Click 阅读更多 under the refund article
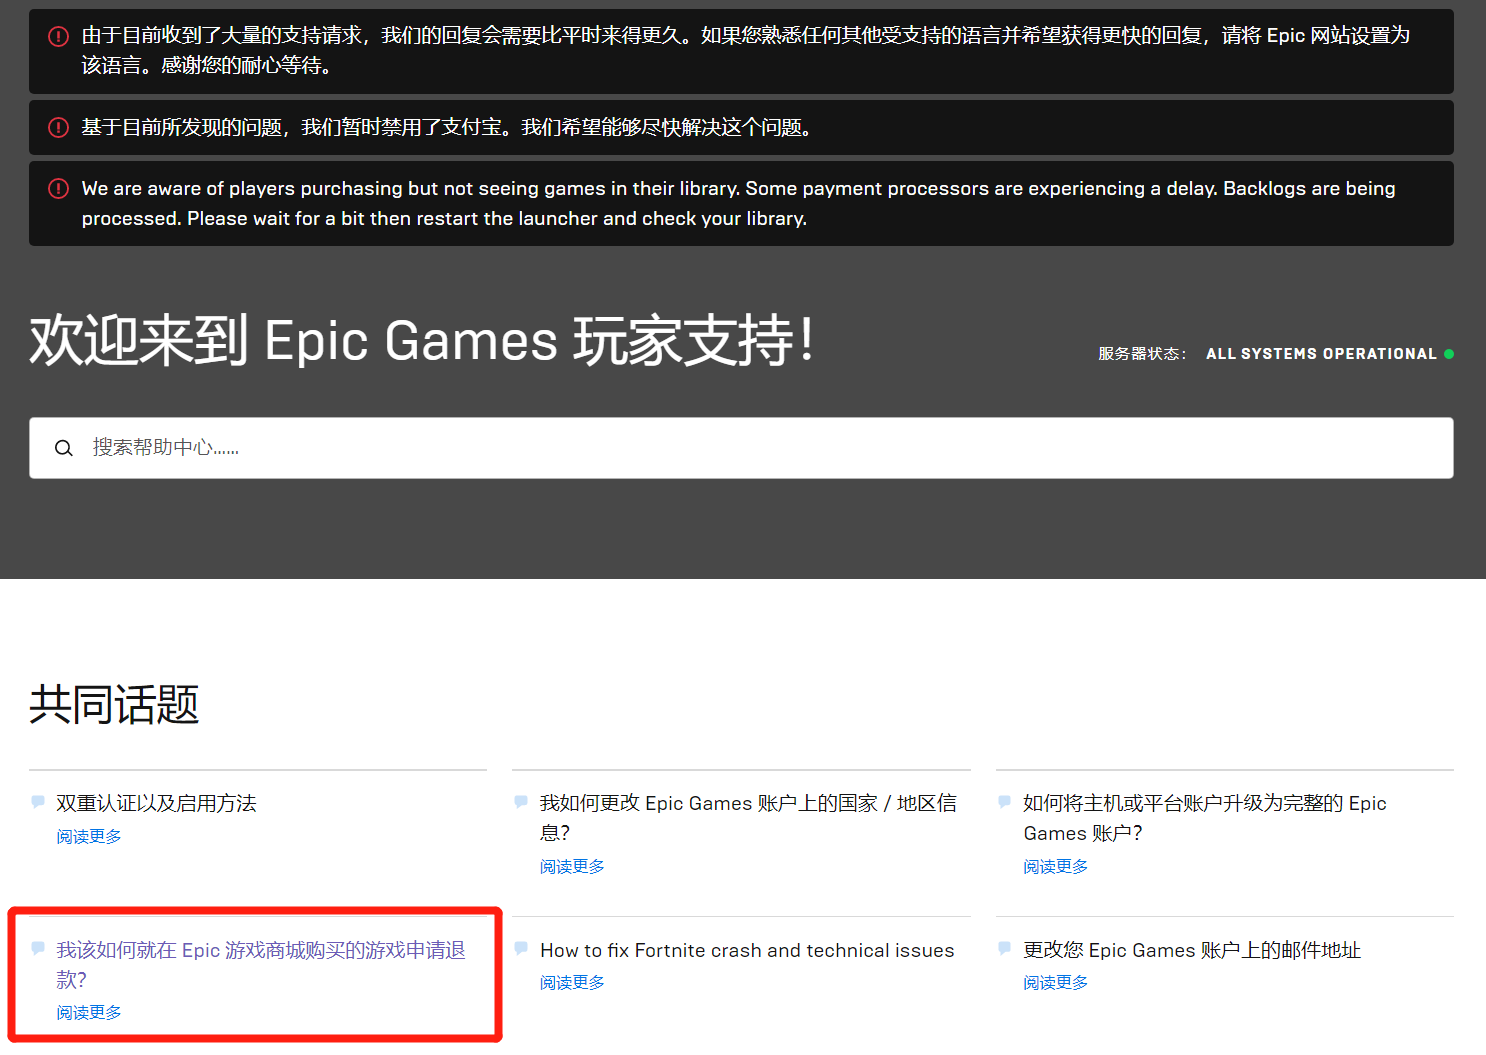The width and height of the screenshot is (1486, 1055). [x=89, y=1012]
